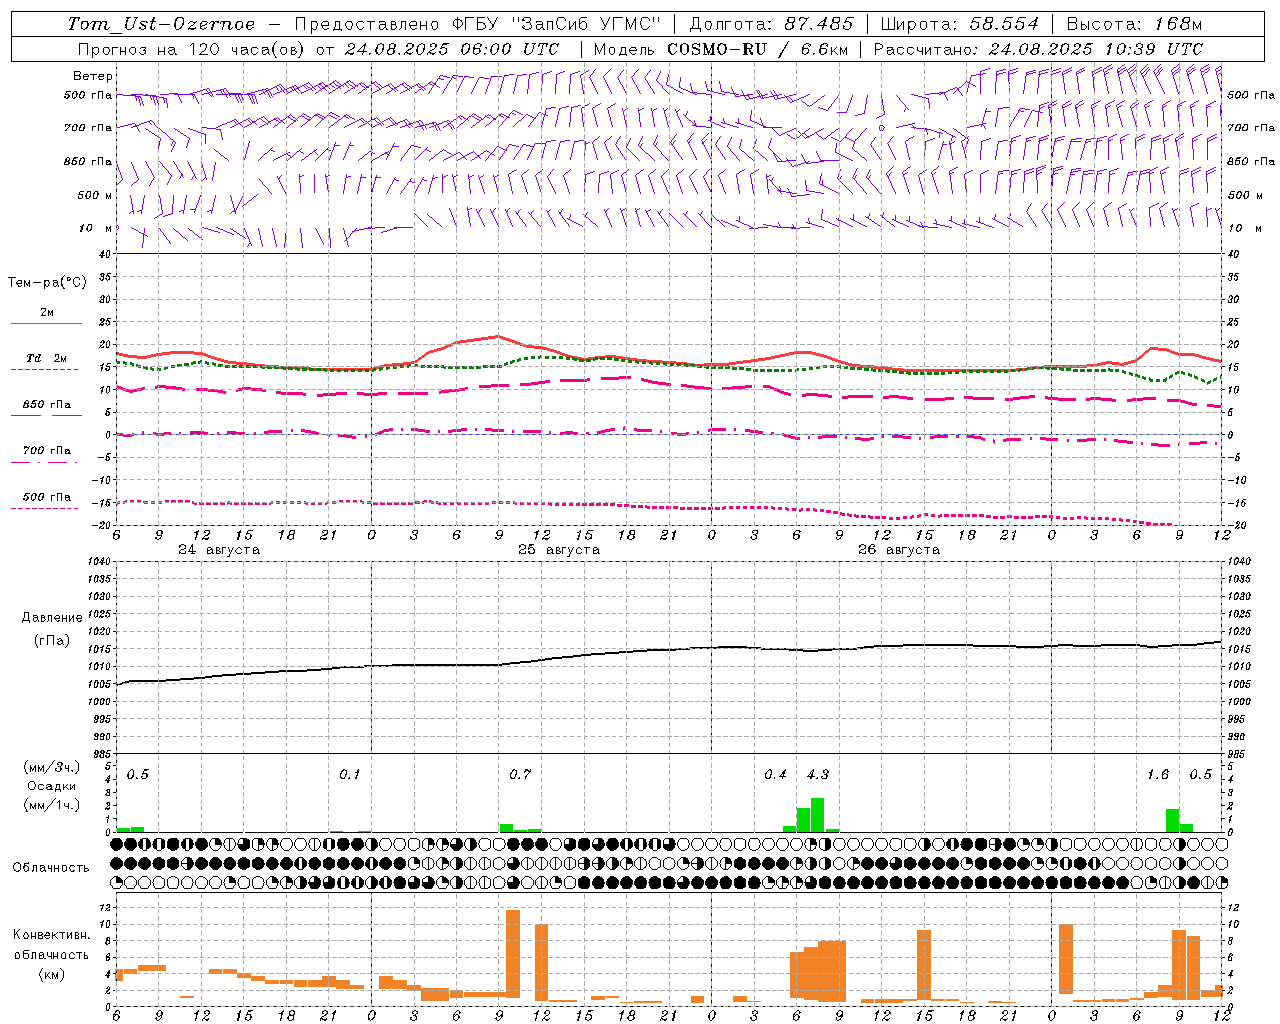Click the '850 гПа' temperature legend entry
This screenshot has height=1024, width=1280.
[x=46, y=406]
